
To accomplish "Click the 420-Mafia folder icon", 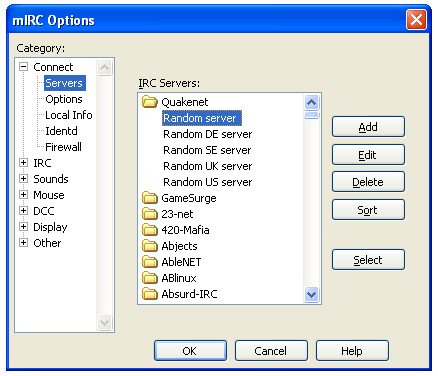I will [x=149, y=230].
